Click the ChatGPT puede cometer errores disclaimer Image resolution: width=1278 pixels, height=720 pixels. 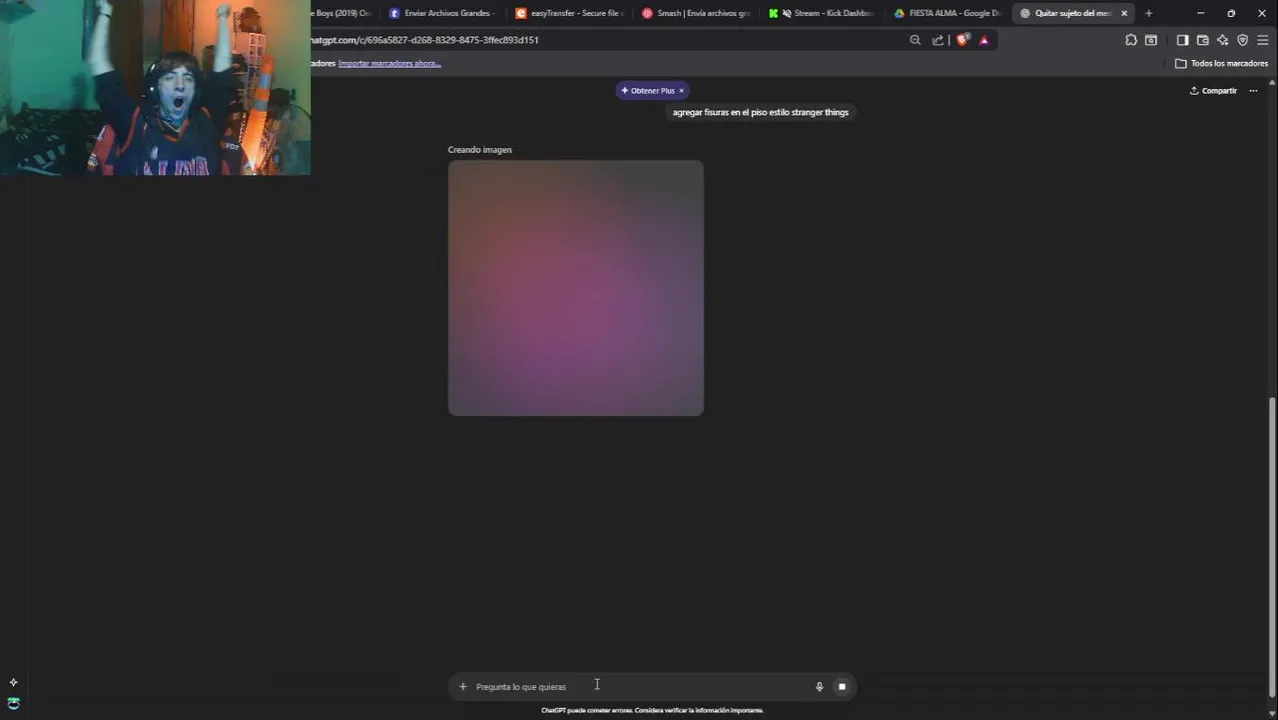click(x=652, y=710)
